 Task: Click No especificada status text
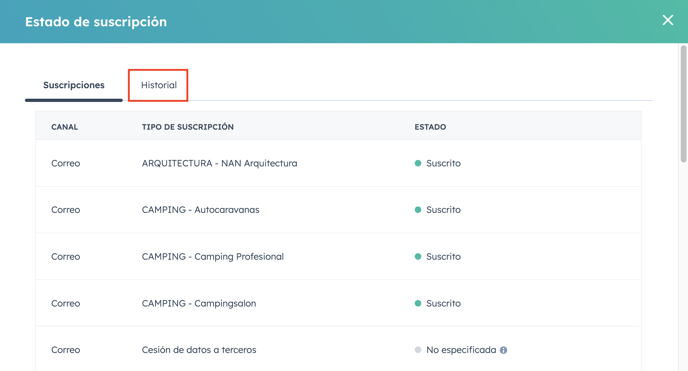coord(461,350)
